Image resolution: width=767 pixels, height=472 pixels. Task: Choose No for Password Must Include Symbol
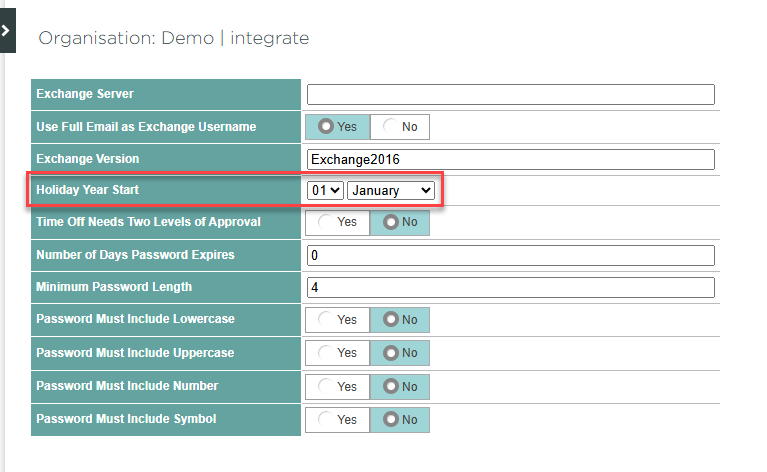point(400,420)
